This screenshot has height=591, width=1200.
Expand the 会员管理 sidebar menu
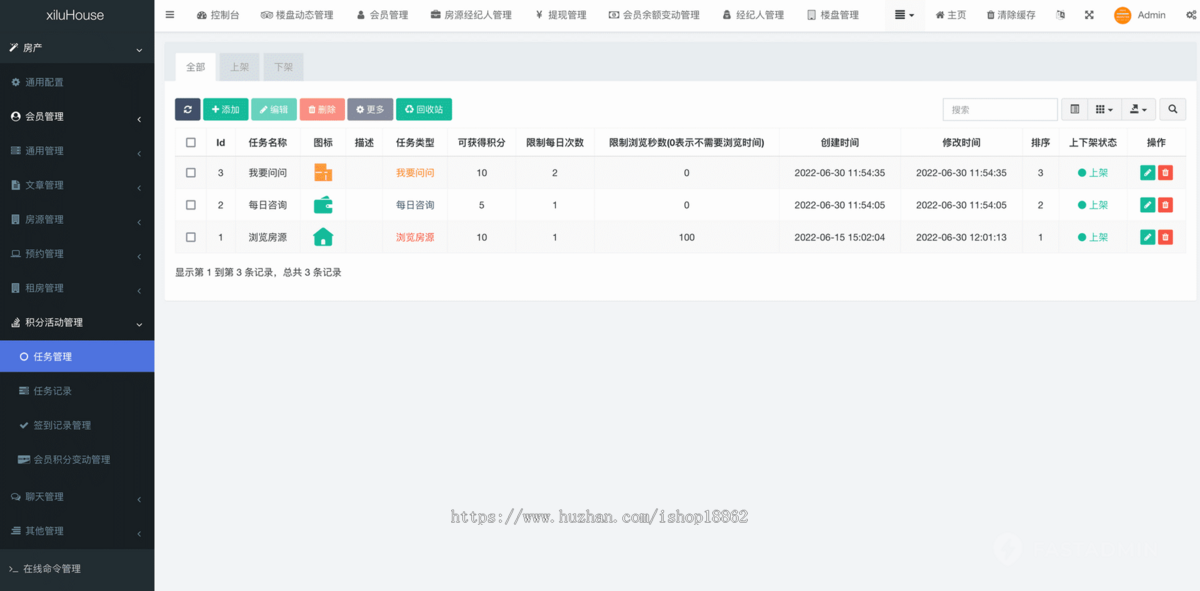45,116
